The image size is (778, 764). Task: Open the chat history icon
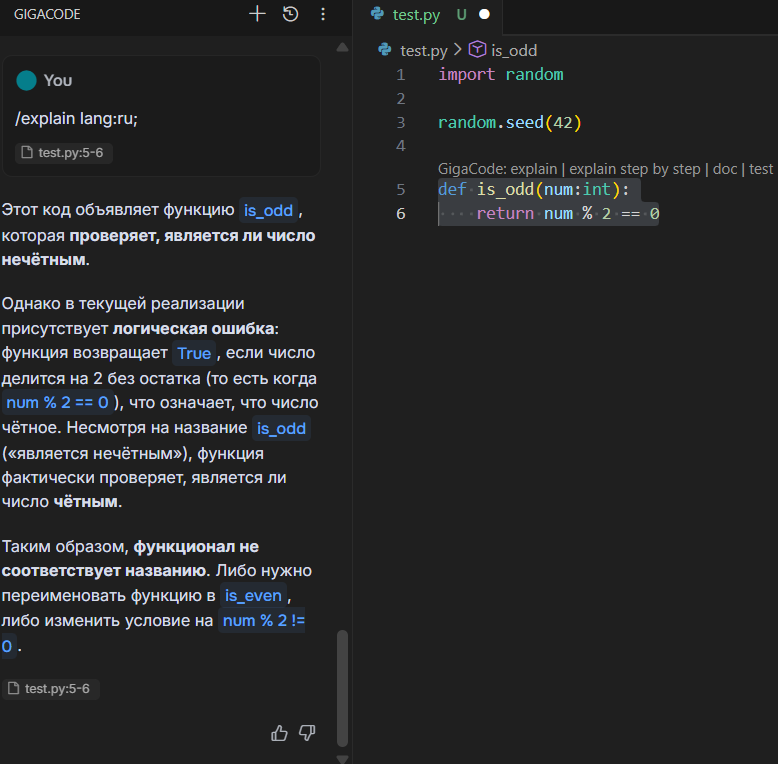point(290,14)
